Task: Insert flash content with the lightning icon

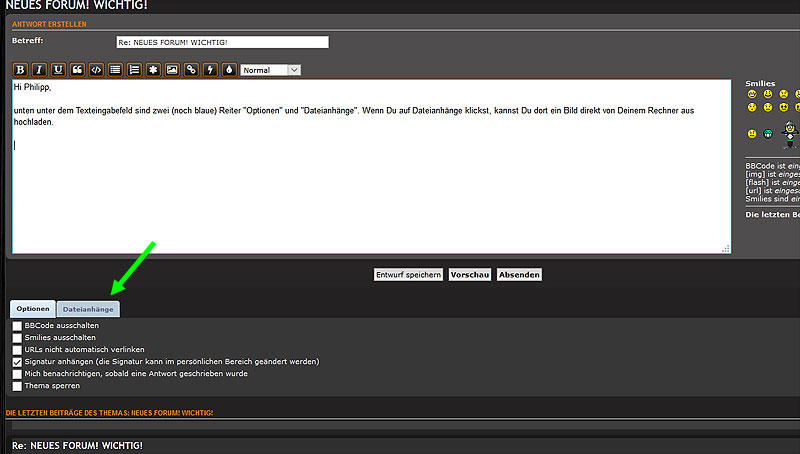Action: click(210, 70)
